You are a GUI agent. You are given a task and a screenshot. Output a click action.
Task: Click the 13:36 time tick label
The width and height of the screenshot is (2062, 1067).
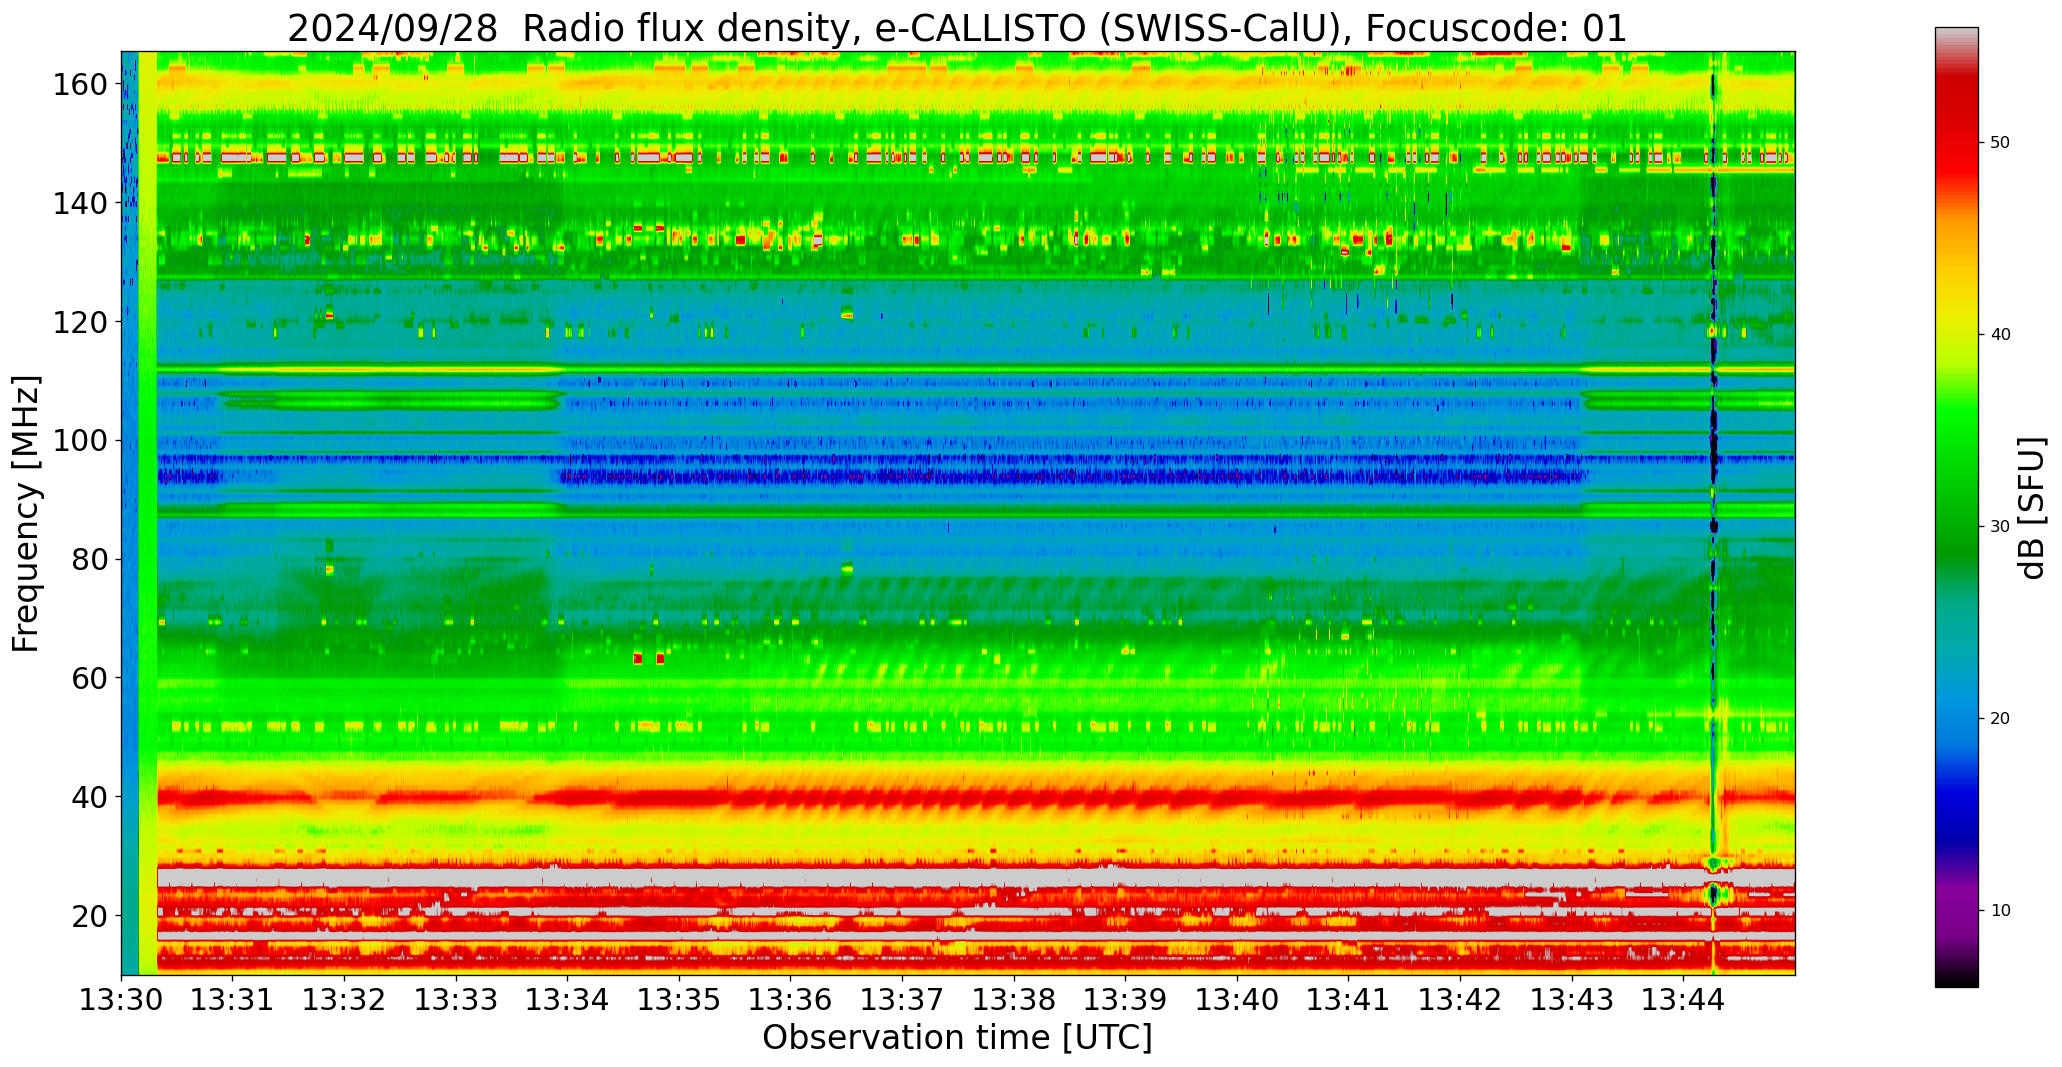coord(791,1001)
